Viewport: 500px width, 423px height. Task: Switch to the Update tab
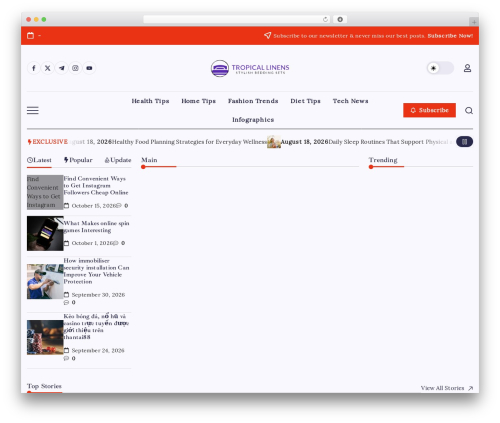point(118,160)
